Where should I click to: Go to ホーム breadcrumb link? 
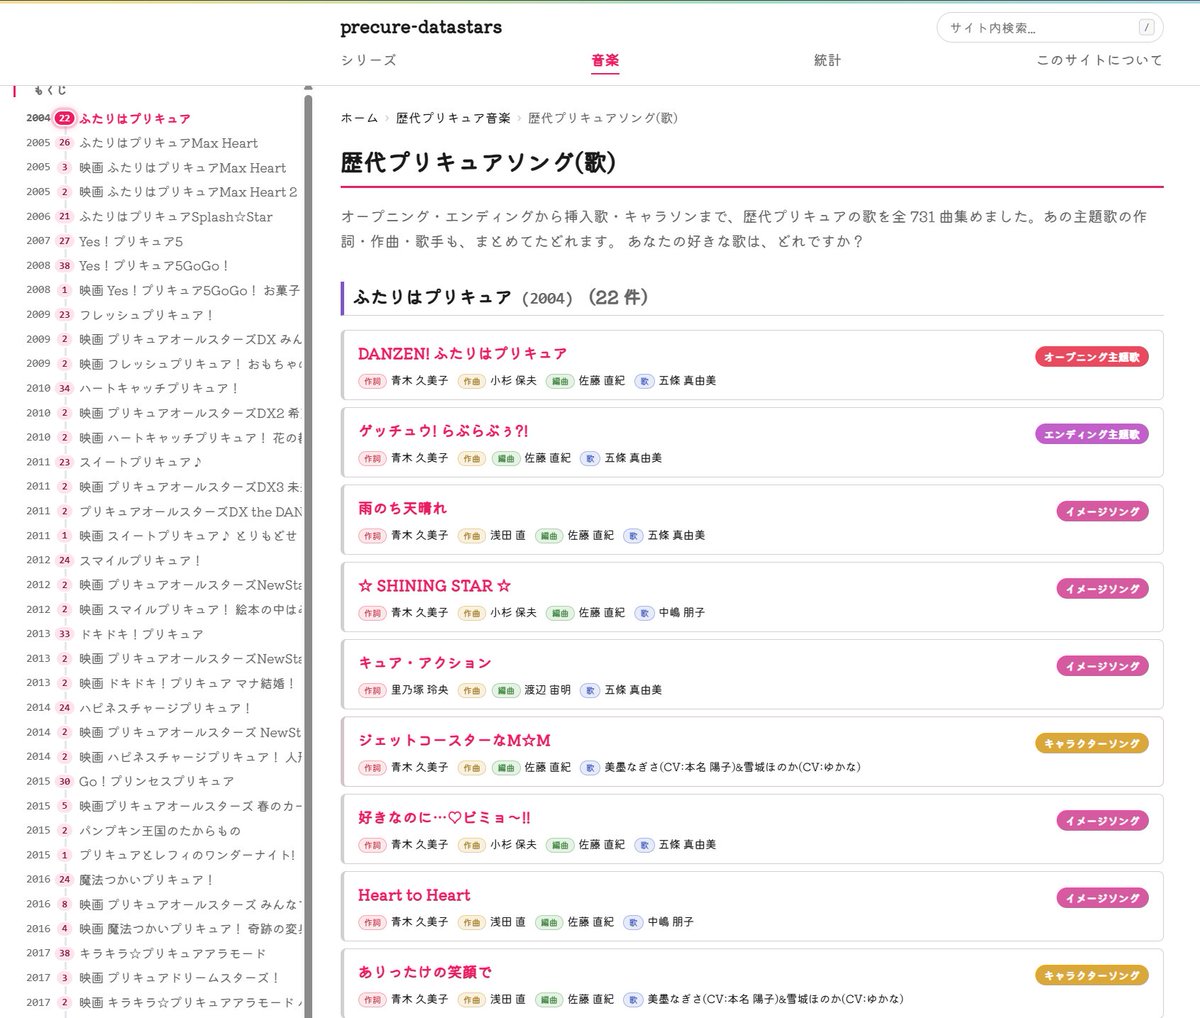point(359,118)
